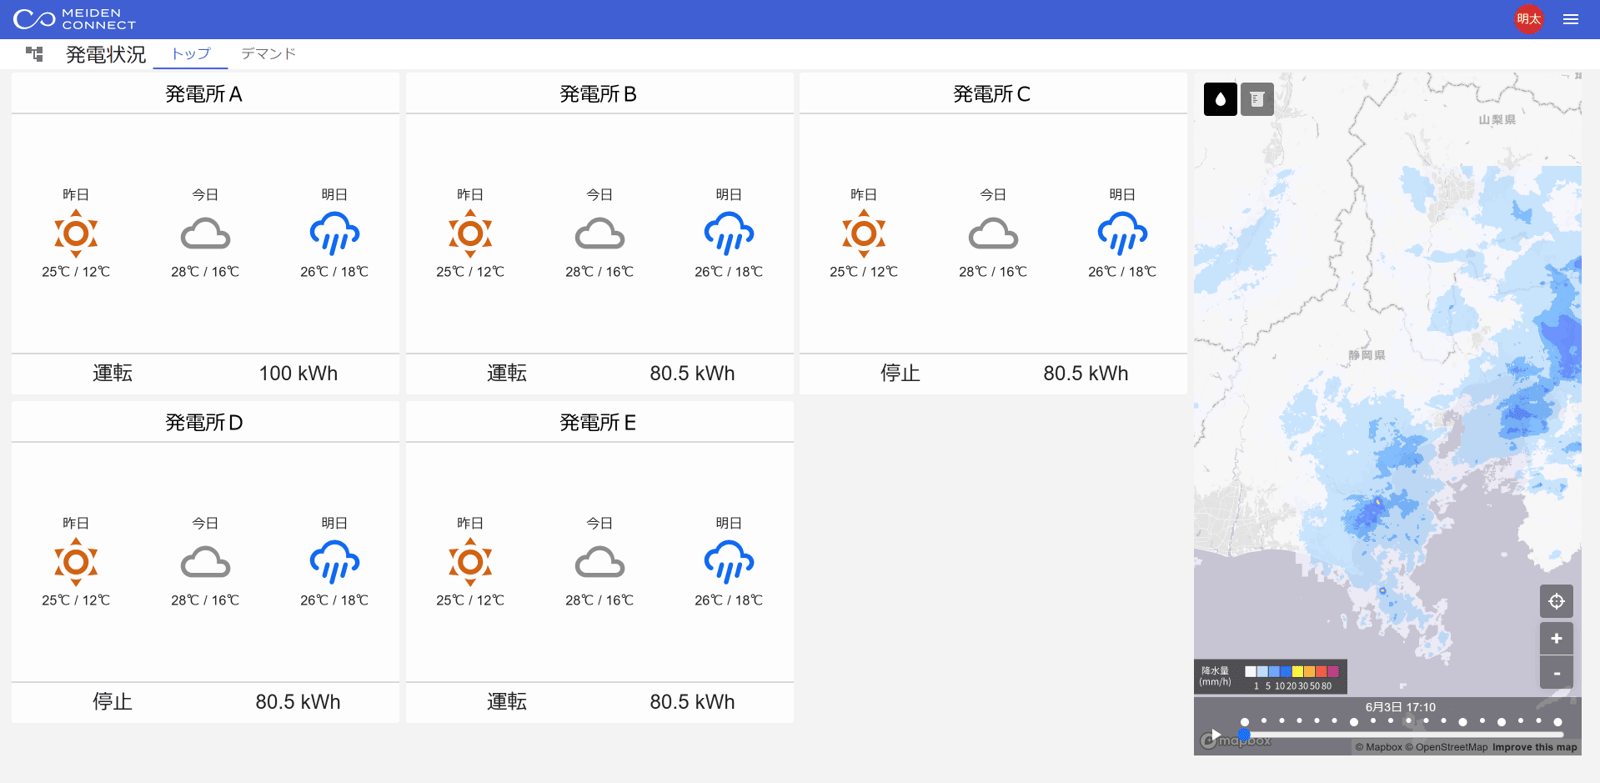
Task: Switch to the デマンド tab
Action: 268,54
